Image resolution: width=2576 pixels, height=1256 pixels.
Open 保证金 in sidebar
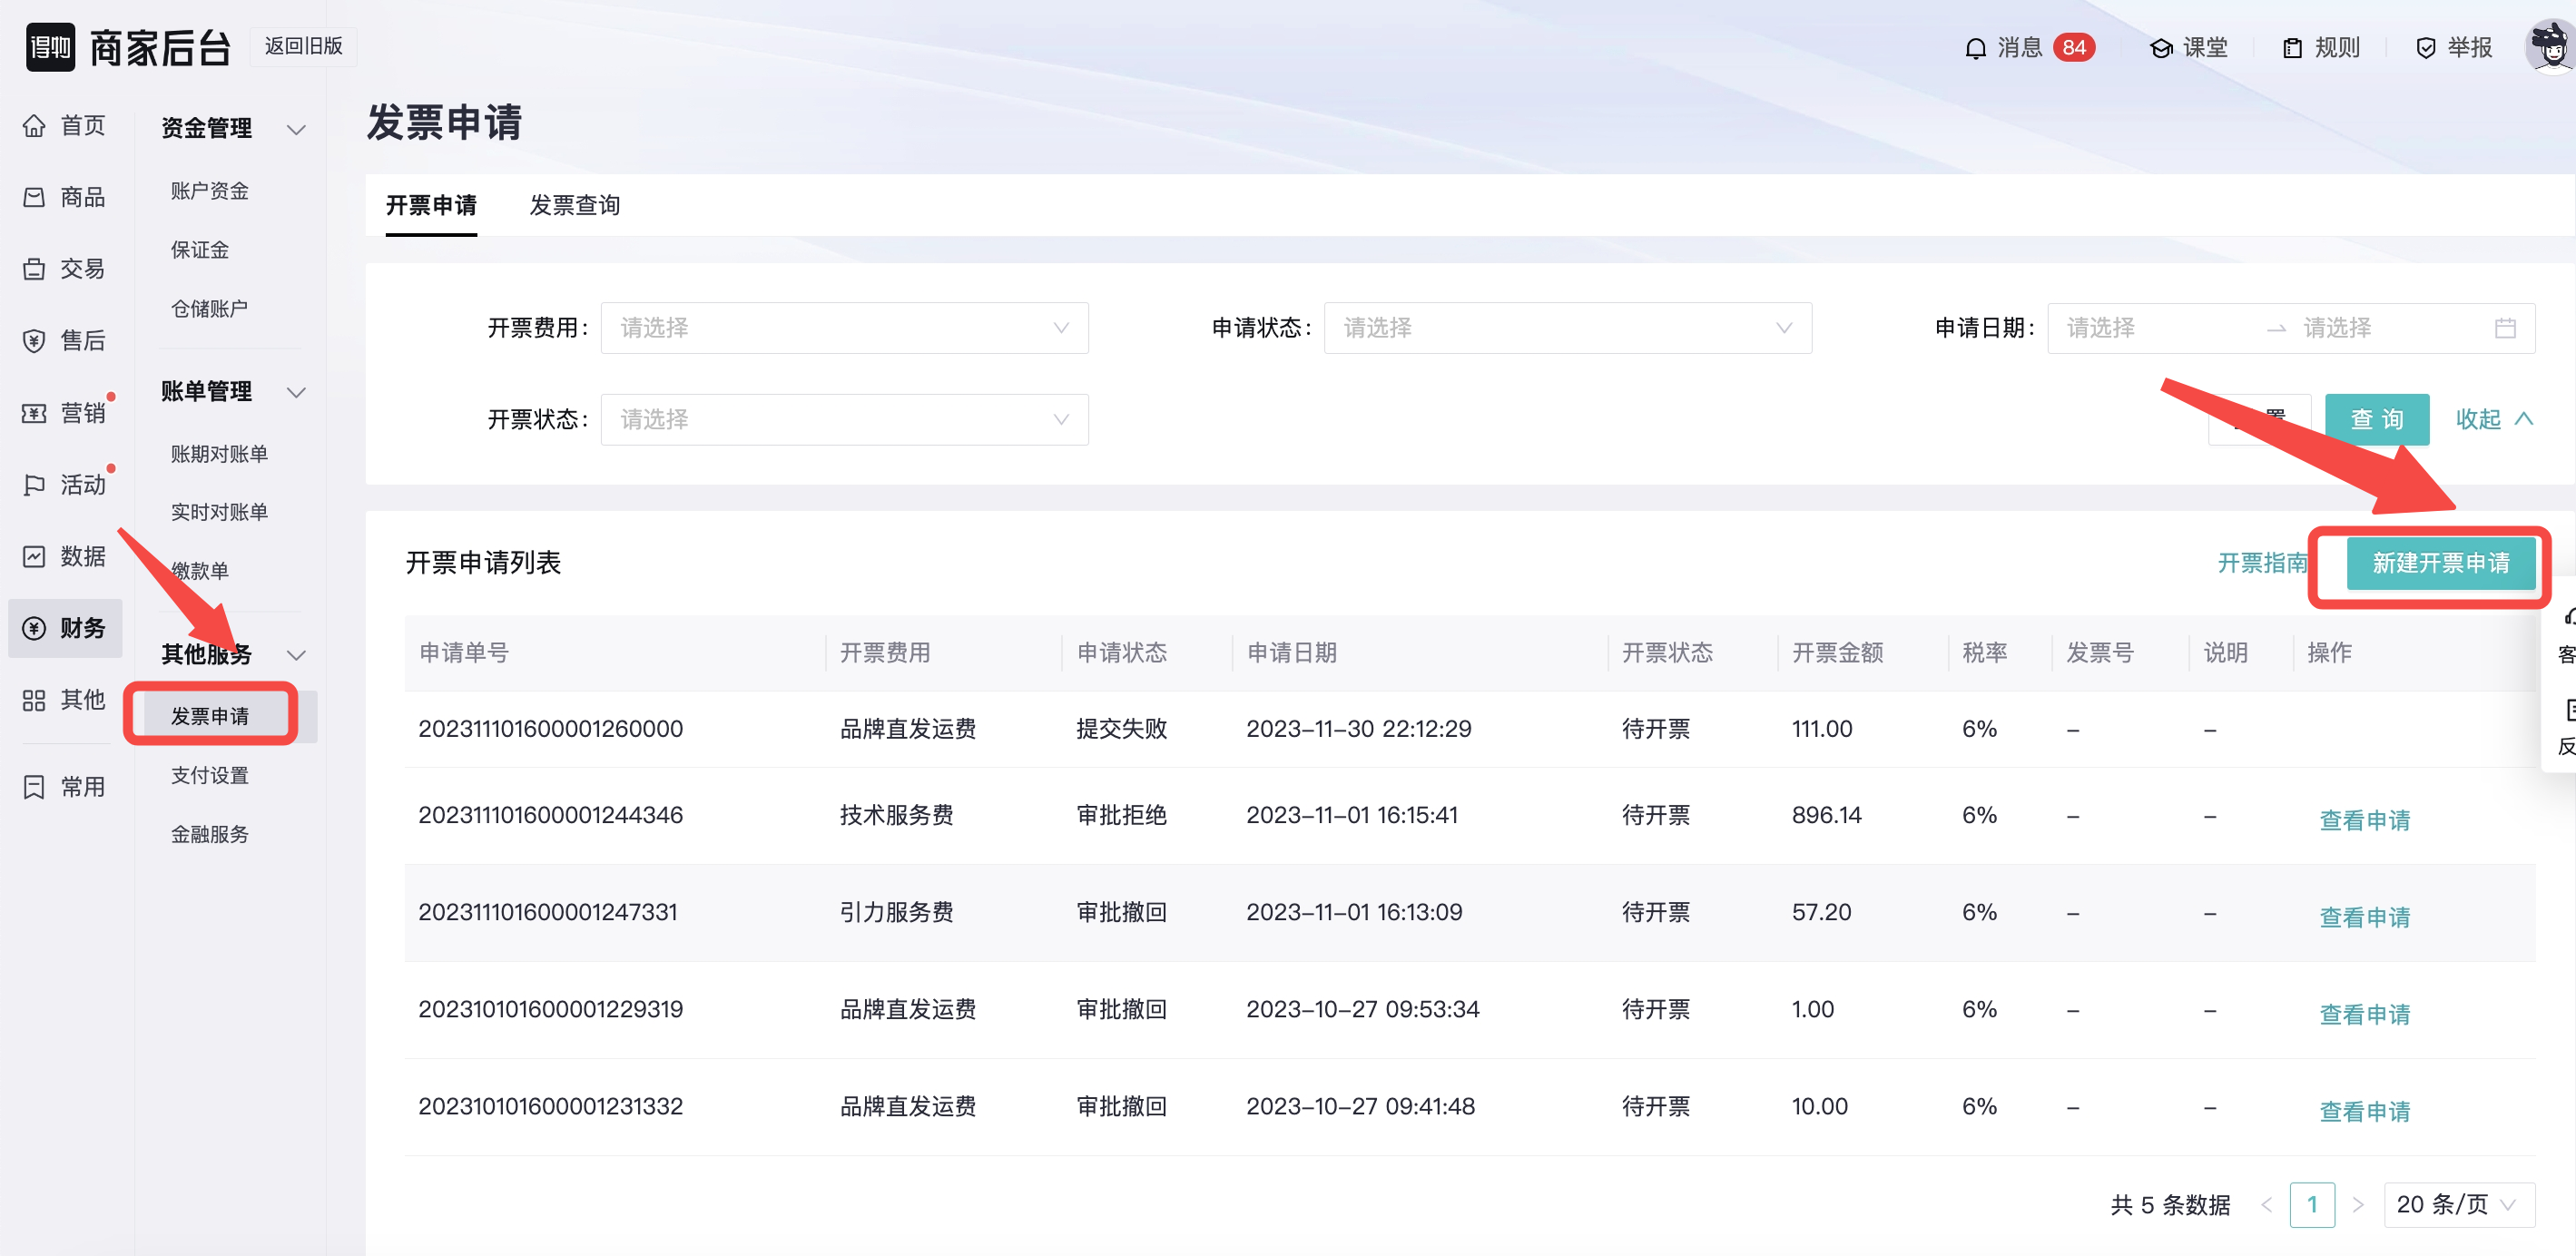[x=199, y=250]
